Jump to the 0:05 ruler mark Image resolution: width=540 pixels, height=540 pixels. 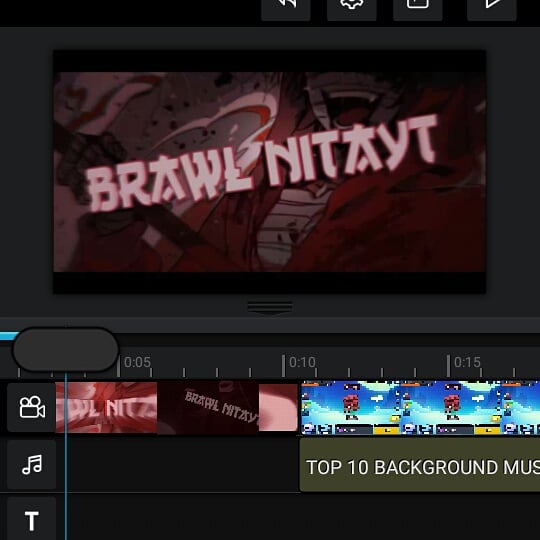pos(137,362)
